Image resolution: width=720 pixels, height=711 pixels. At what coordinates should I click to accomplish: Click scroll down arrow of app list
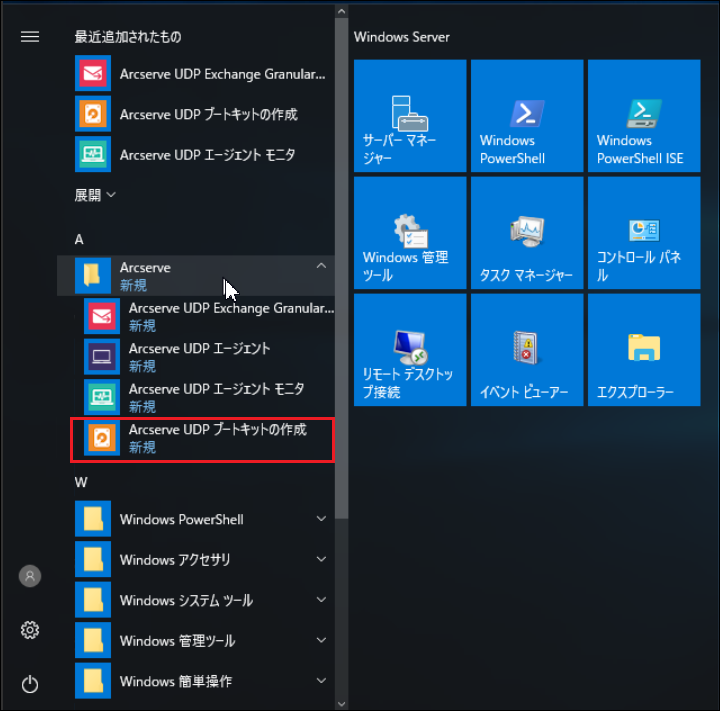(x=341, y=703)
